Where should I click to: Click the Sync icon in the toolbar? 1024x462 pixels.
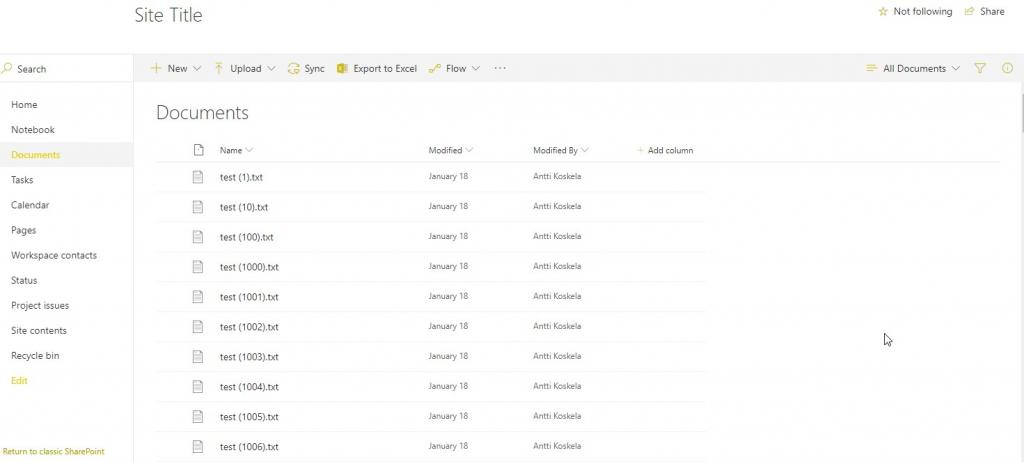pos(293,69)
